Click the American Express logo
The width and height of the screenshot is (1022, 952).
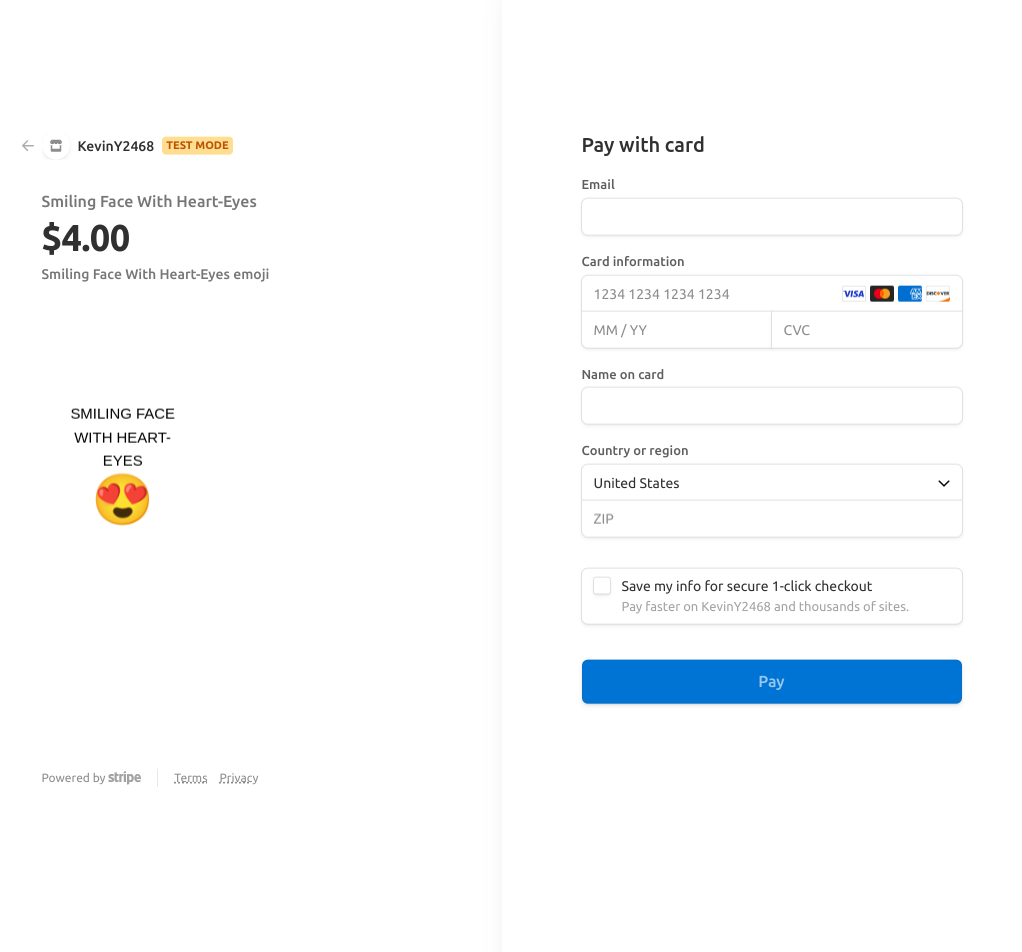[909, 294]
